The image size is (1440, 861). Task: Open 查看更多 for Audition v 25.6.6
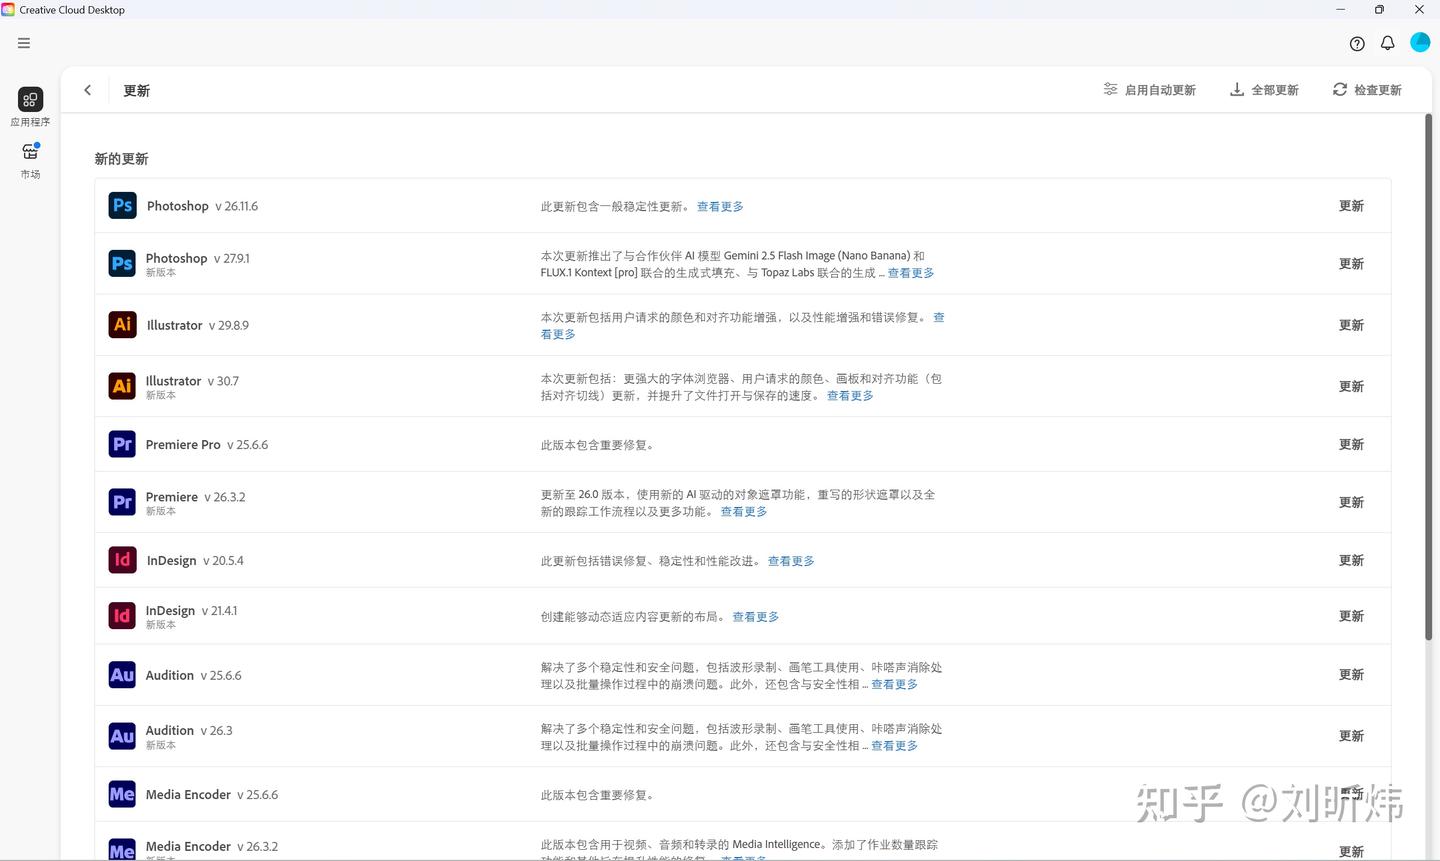point(894,685)
